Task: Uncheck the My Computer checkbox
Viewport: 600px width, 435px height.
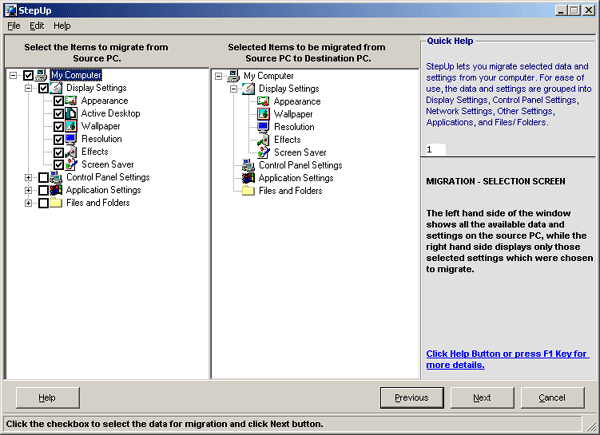Action: (x=28, y=75)
